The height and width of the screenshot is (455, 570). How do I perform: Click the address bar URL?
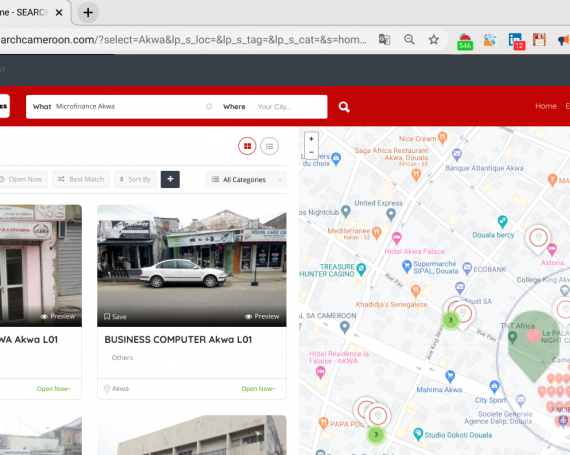(x=184, y=40)
